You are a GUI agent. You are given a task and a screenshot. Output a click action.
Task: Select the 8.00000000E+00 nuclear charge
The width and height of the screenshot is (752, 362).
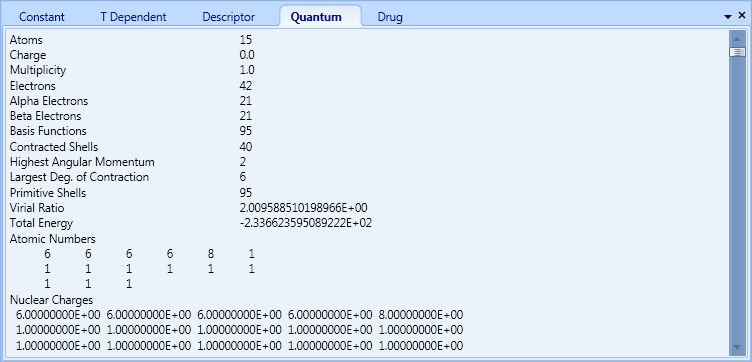point(421,315)
